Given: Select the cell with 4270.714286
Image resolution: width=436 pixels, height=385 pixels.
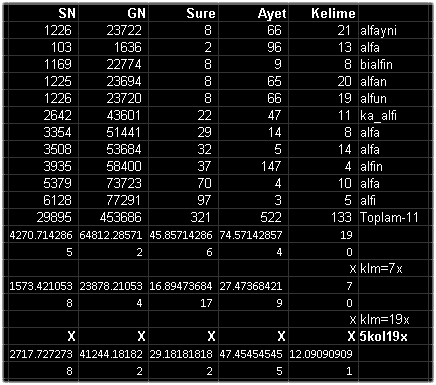Looking at the screenshot, I should (x=43, y=235).
